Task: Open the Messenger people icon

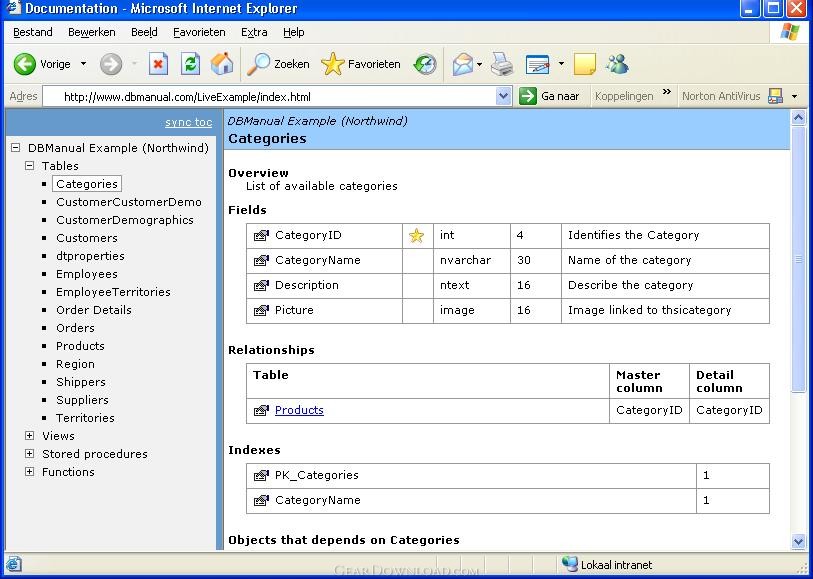Action: (618, 64)
